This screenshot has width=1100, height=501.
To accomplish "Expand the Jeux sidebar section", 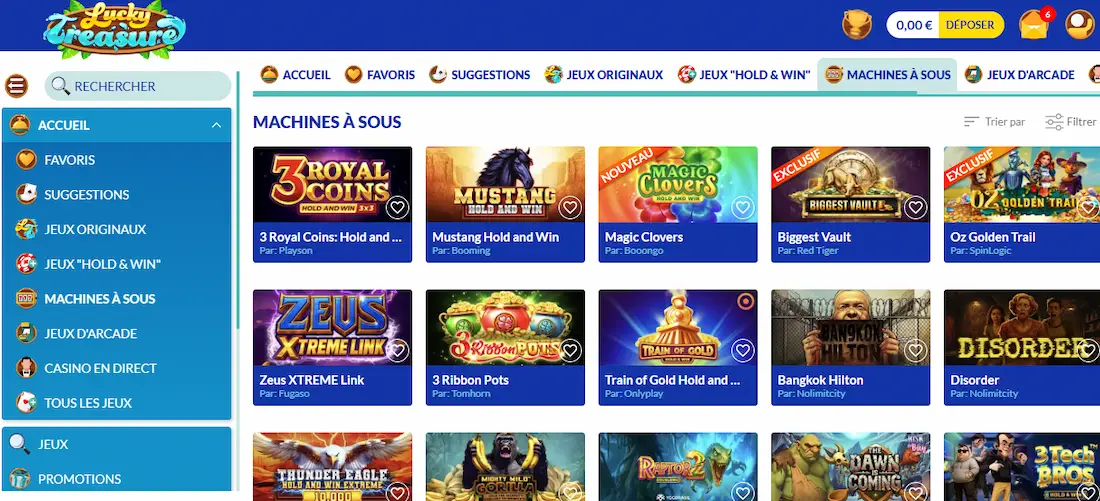I will (x=116, y=444).
